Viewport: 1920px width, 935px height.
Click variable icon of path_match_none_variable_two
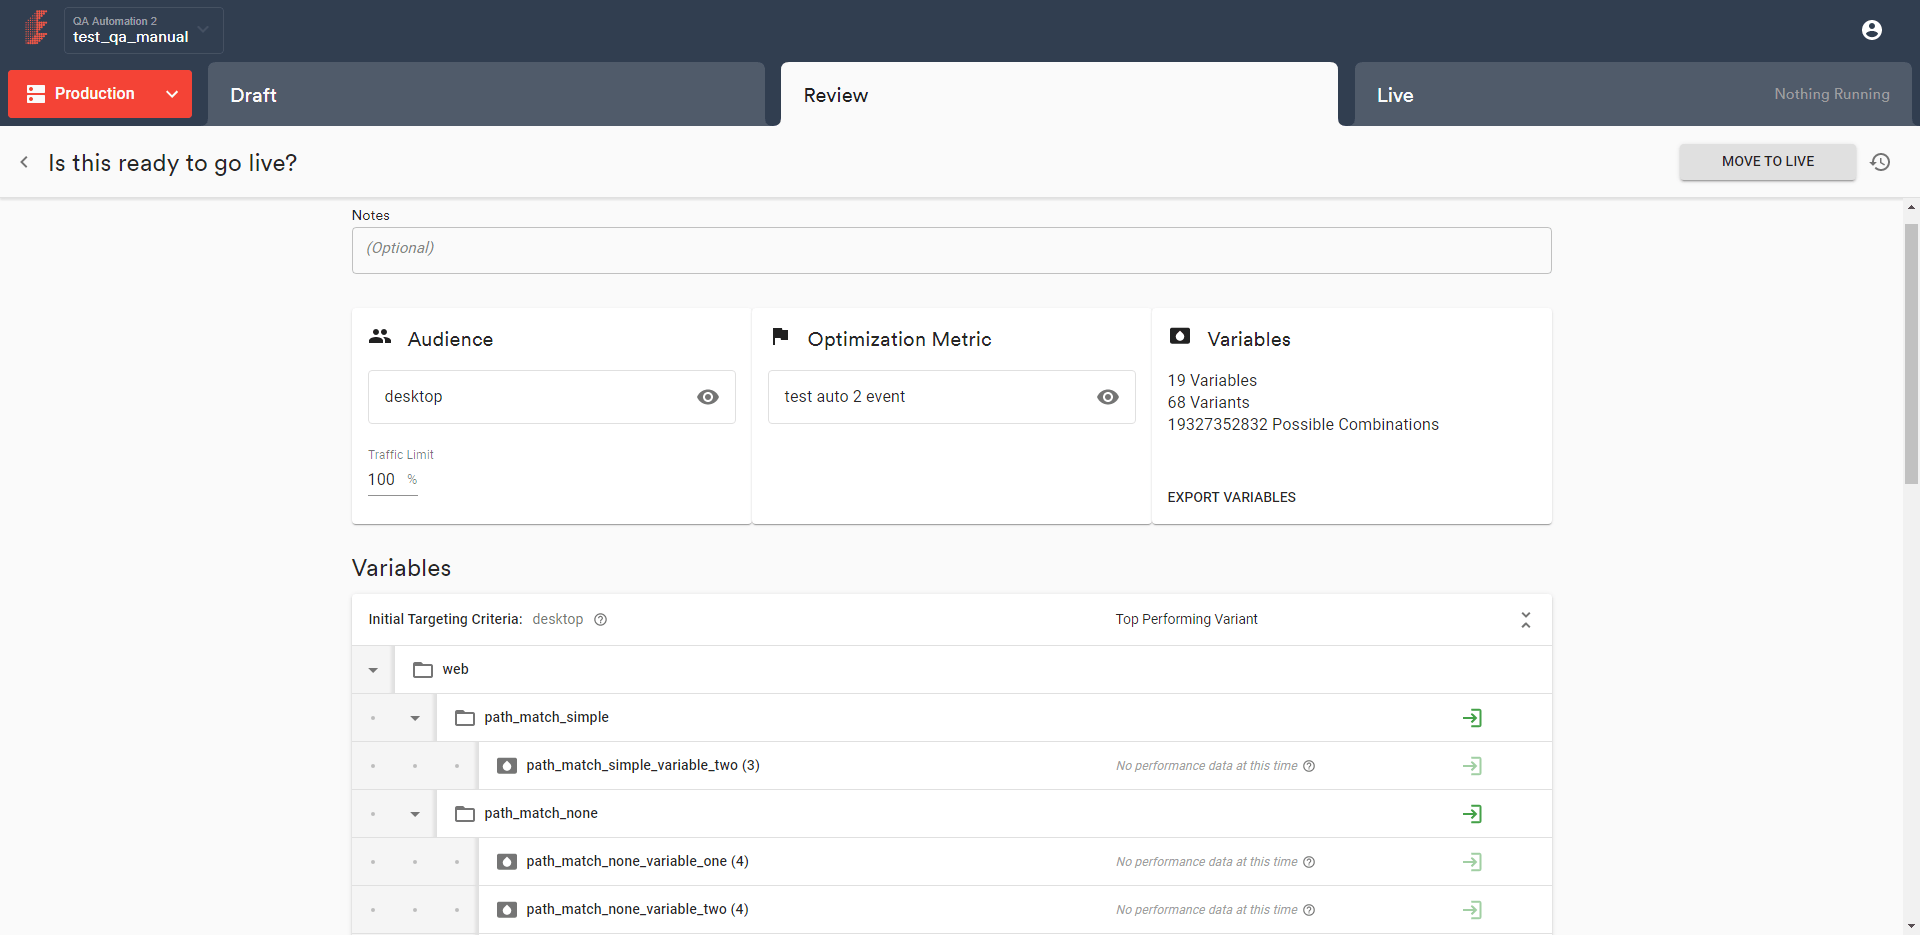507,910
